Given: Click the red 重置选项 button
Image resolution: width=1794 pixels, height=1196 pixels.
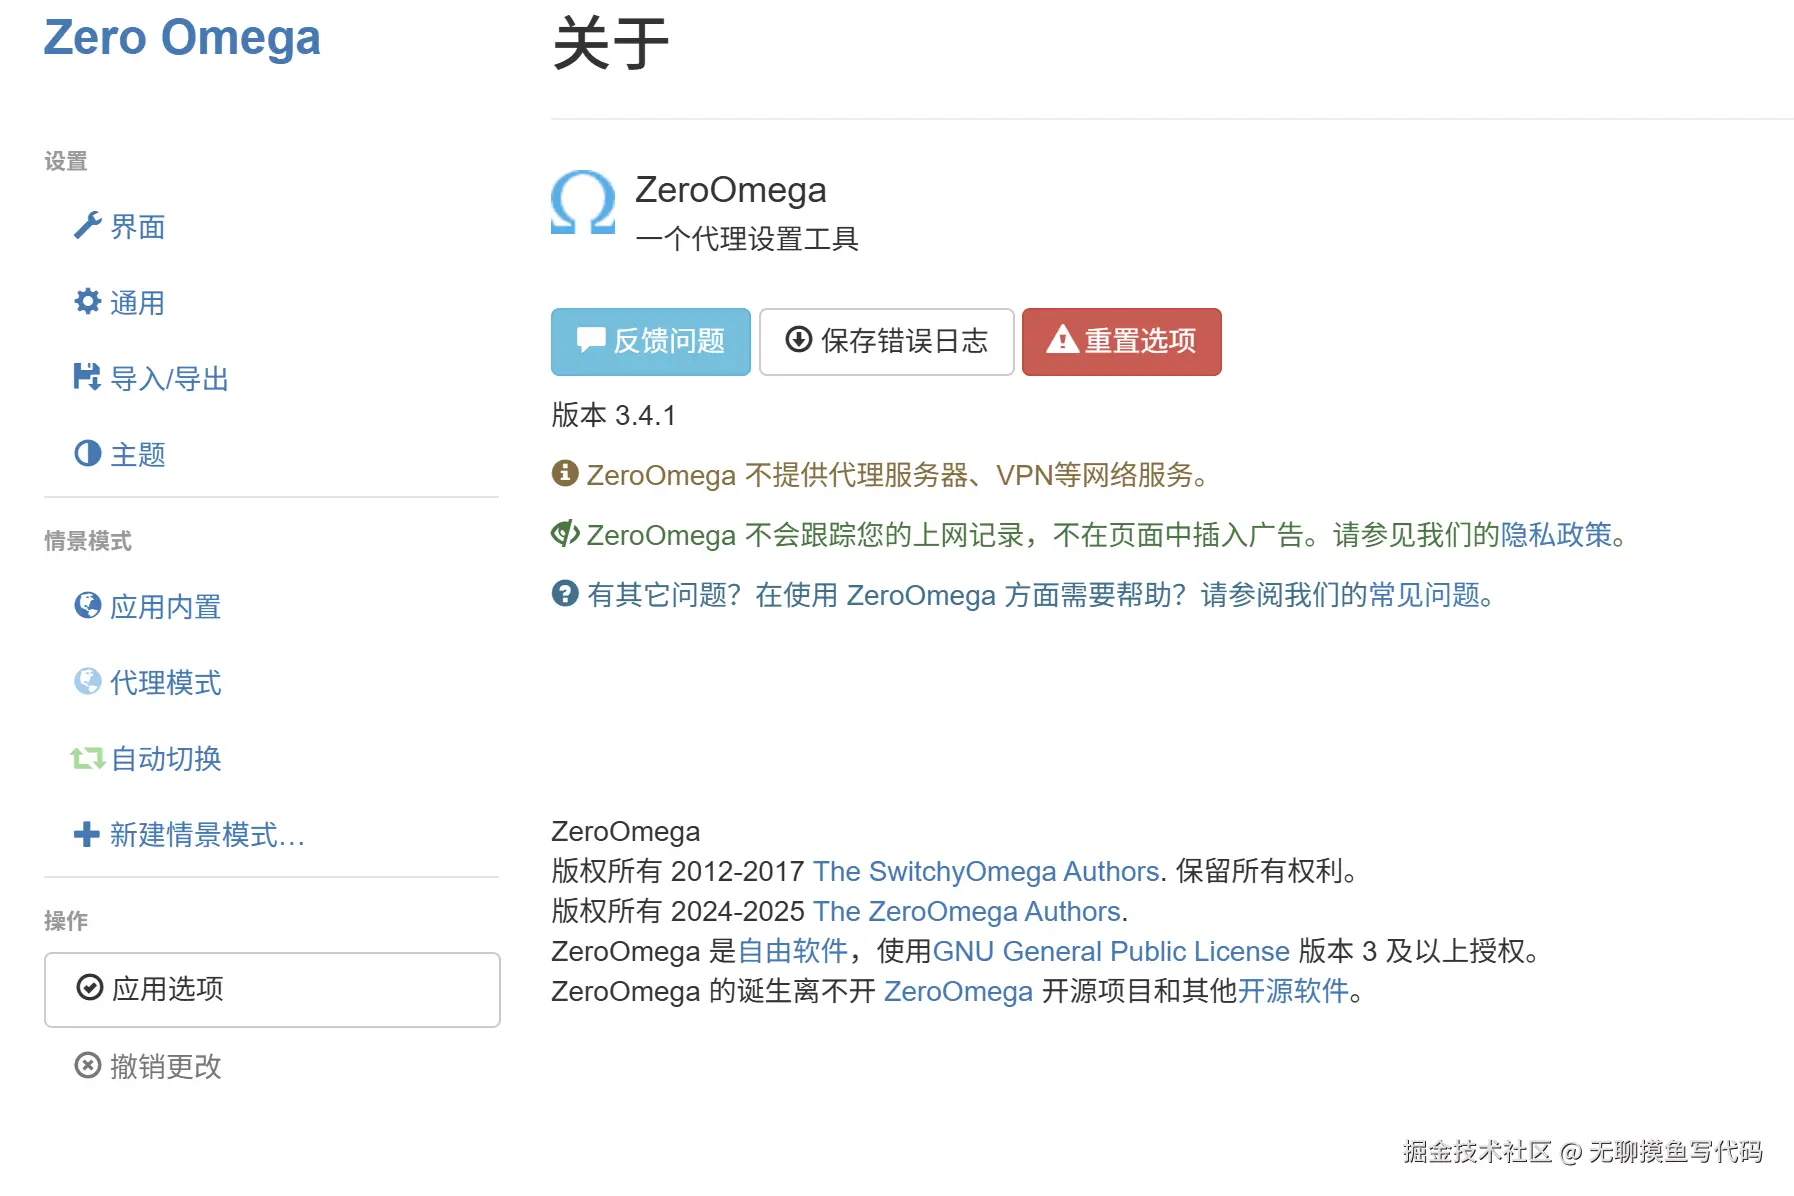Looking at the screenshot, I should (1122, 342).
